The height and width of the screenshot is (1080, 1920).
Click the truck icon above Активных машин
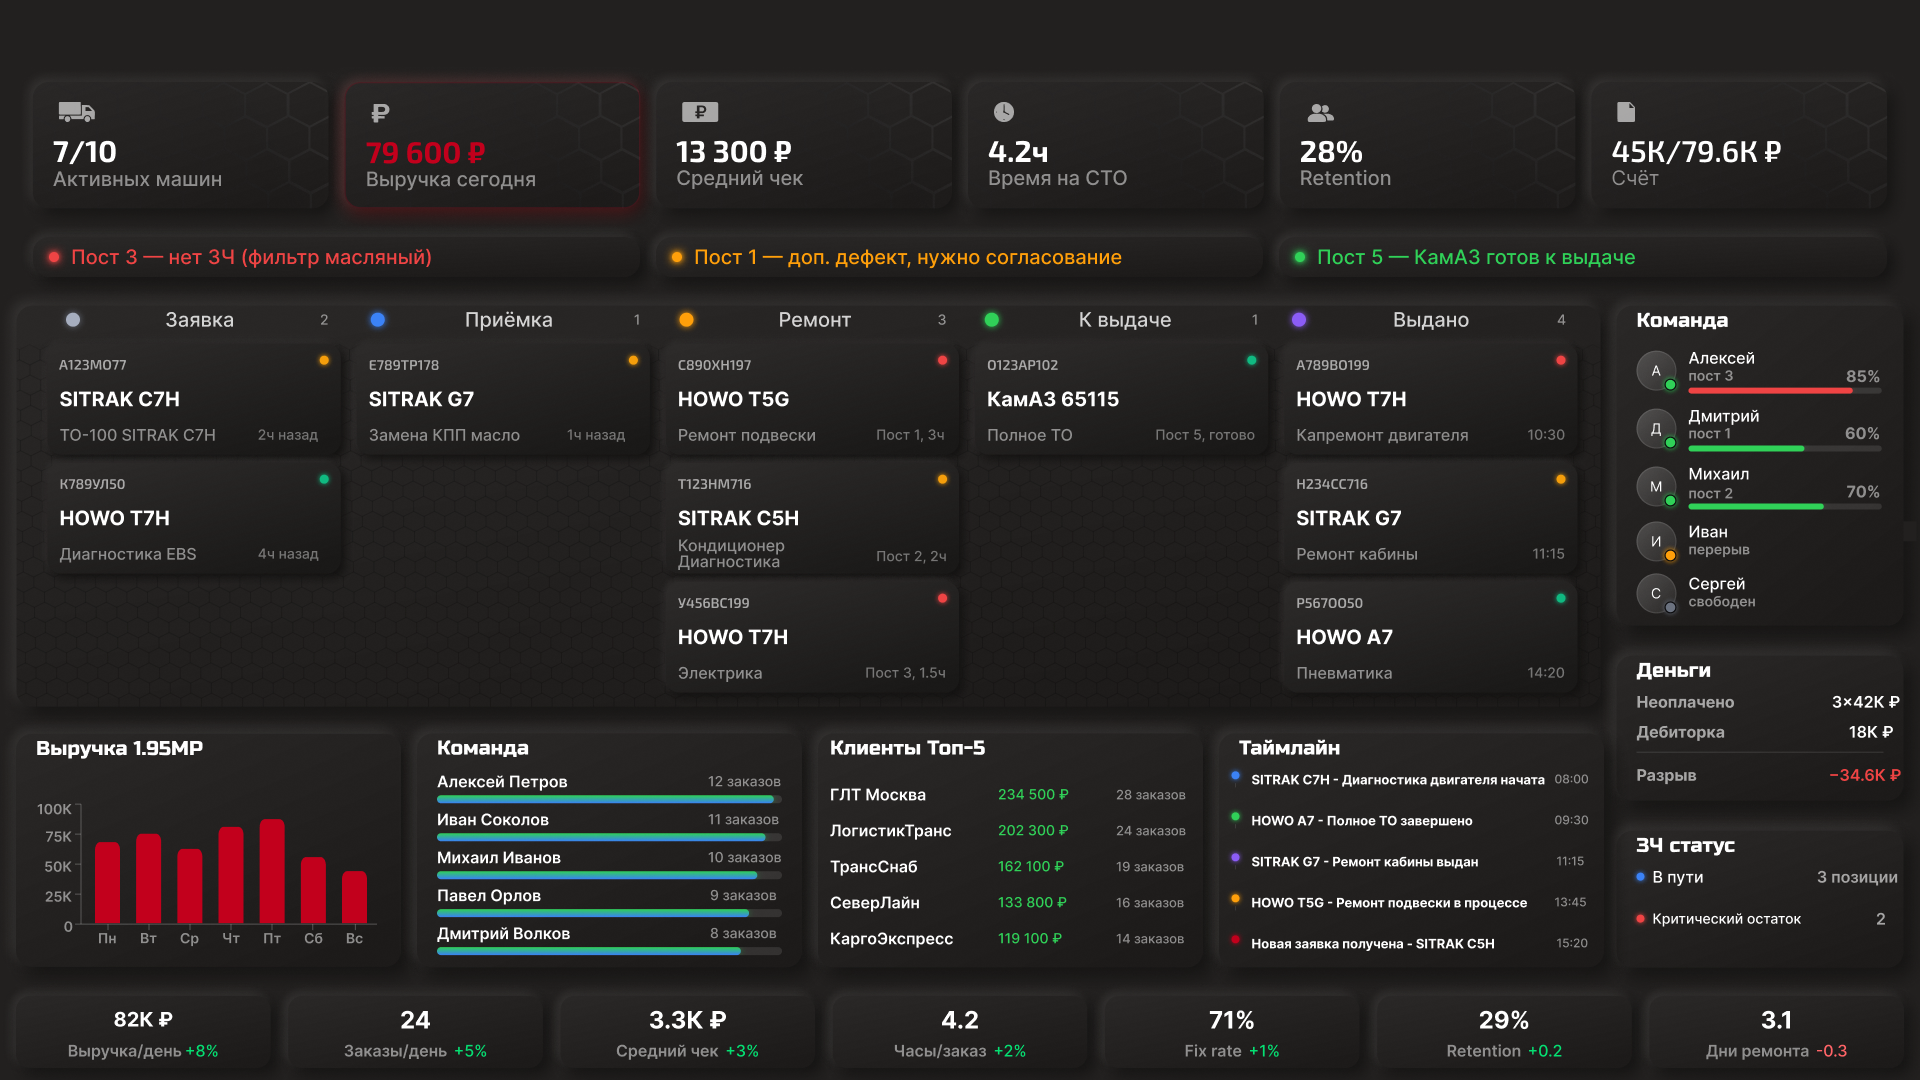tap(76, 112)
